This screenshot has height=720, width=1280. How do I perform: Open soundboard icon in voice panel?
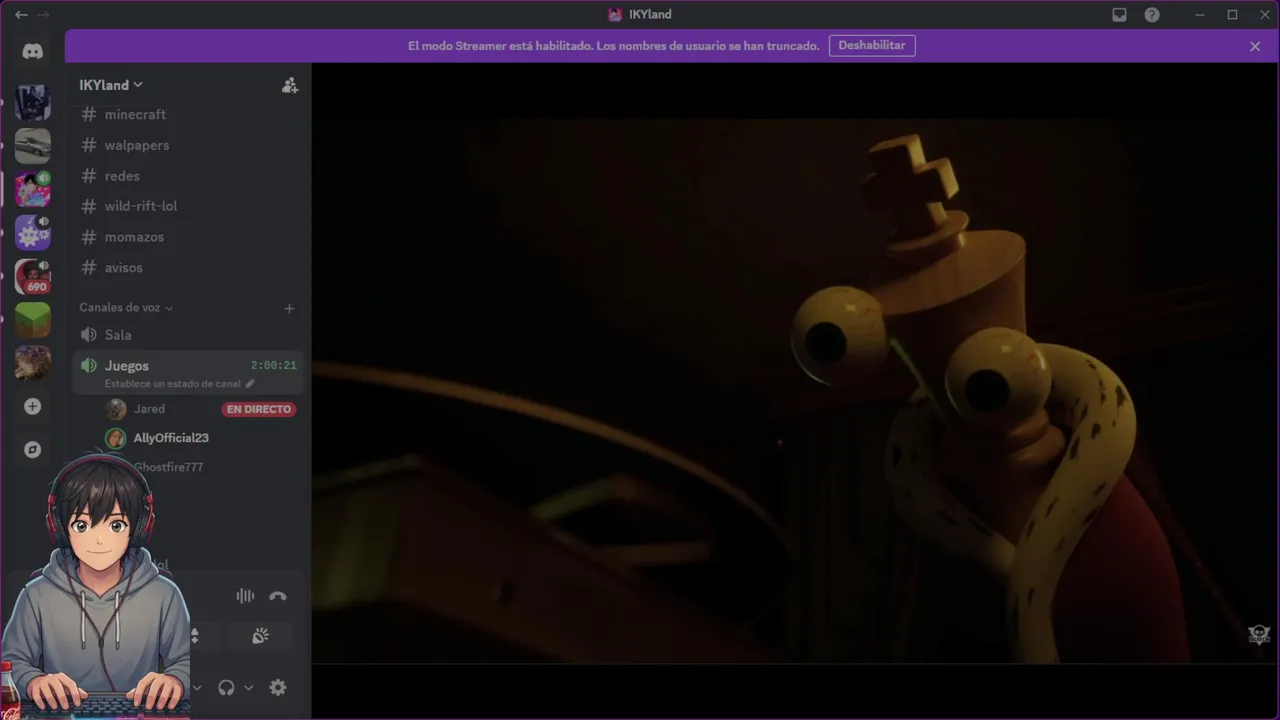[260, 636]
